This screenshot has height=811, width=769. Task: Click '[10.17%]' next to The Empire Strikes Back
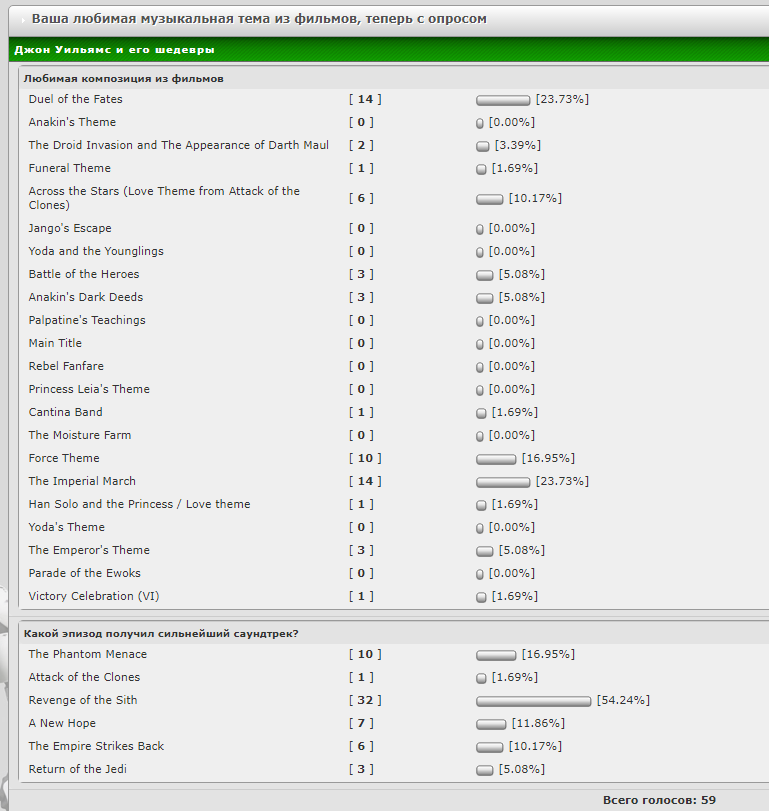click(535, 746)
